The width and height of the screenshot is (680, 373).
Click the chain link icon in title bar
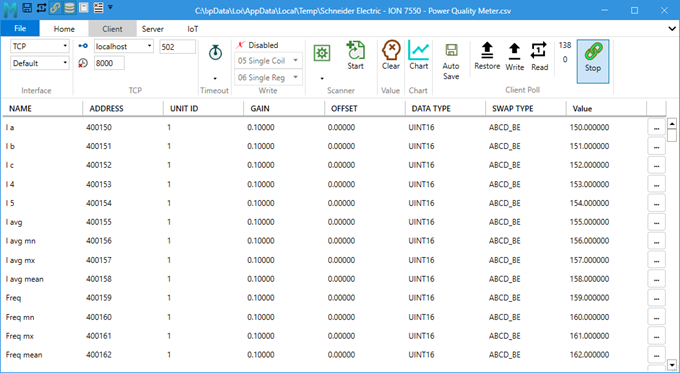[x=55, y=7]
